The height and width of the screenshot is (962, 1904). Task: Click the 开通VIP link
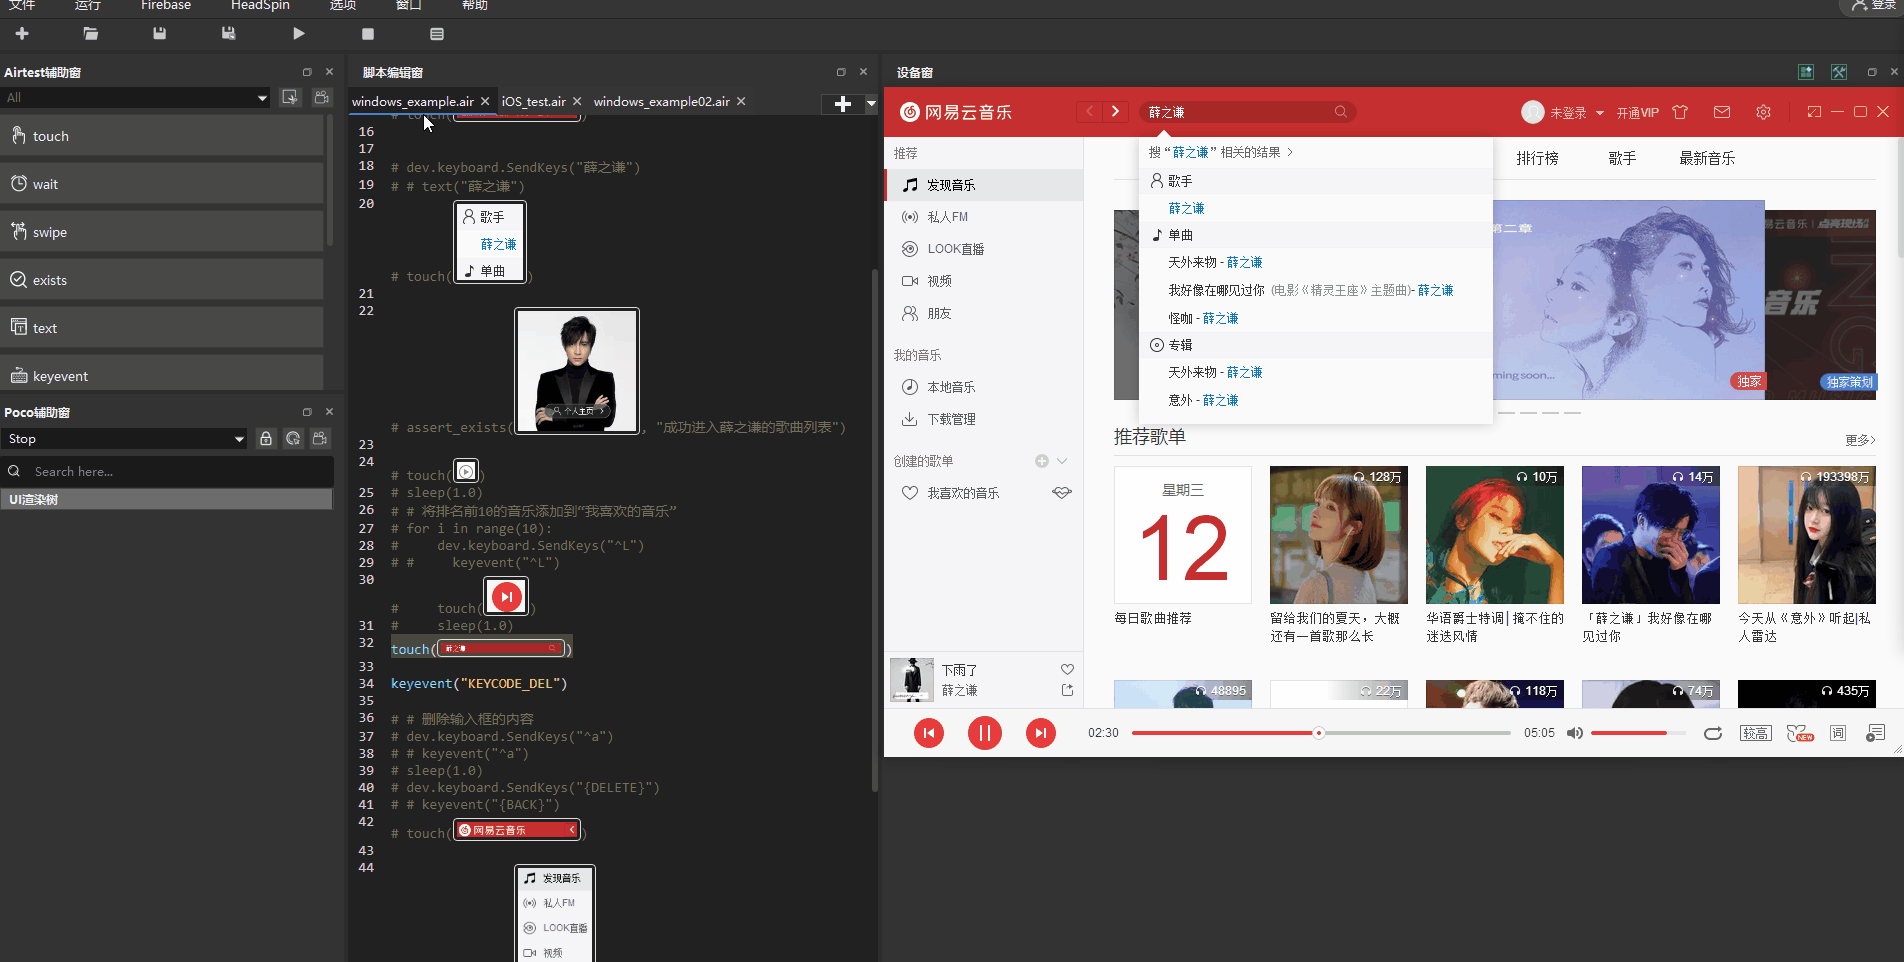(1638, 113)
